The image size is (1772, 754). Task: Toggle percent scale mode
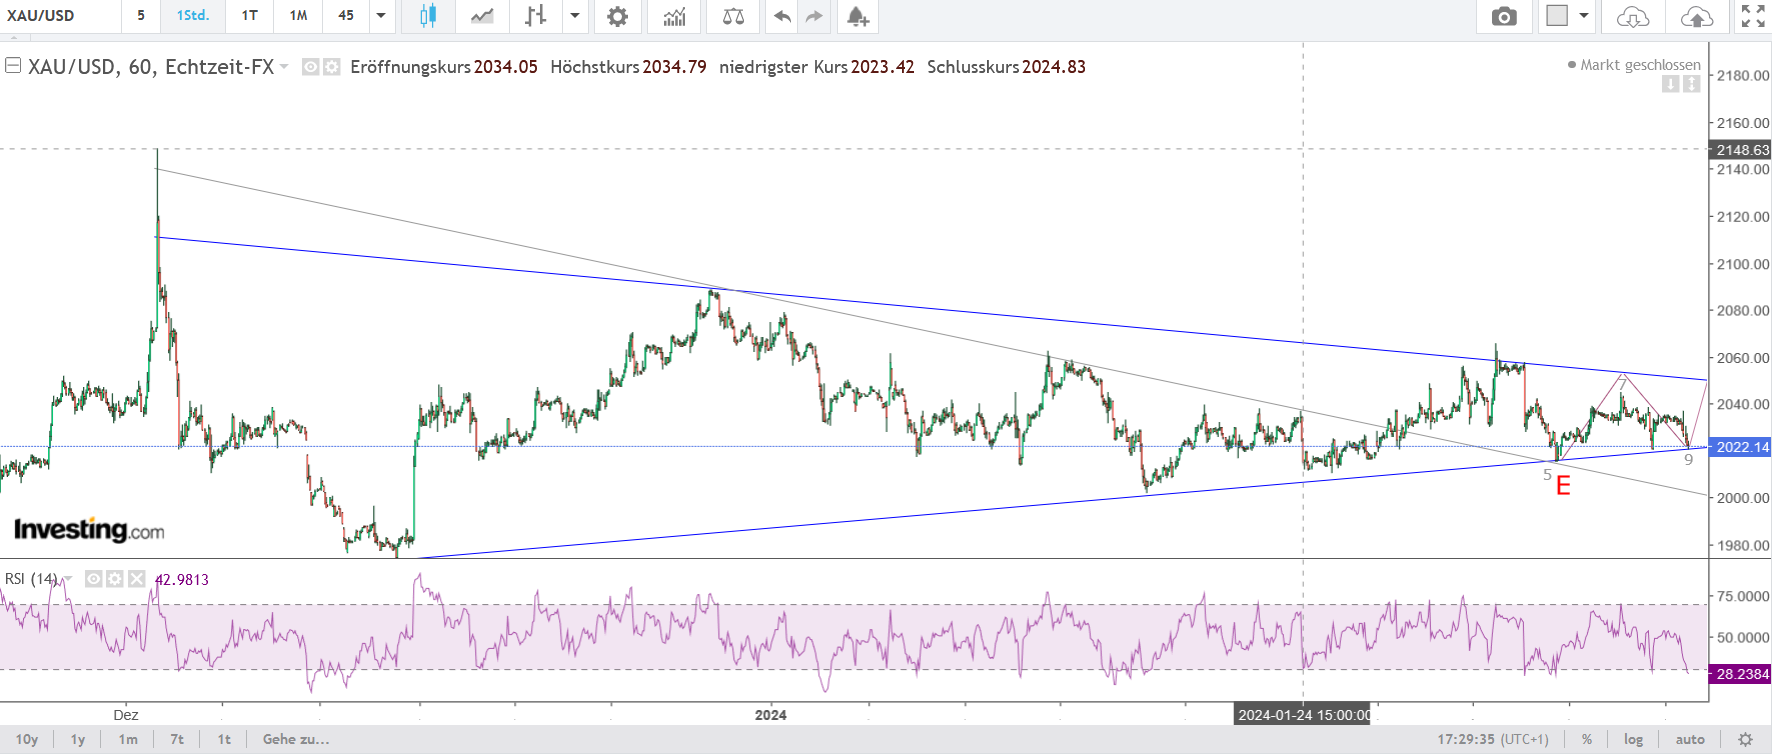click(1587, 740)
